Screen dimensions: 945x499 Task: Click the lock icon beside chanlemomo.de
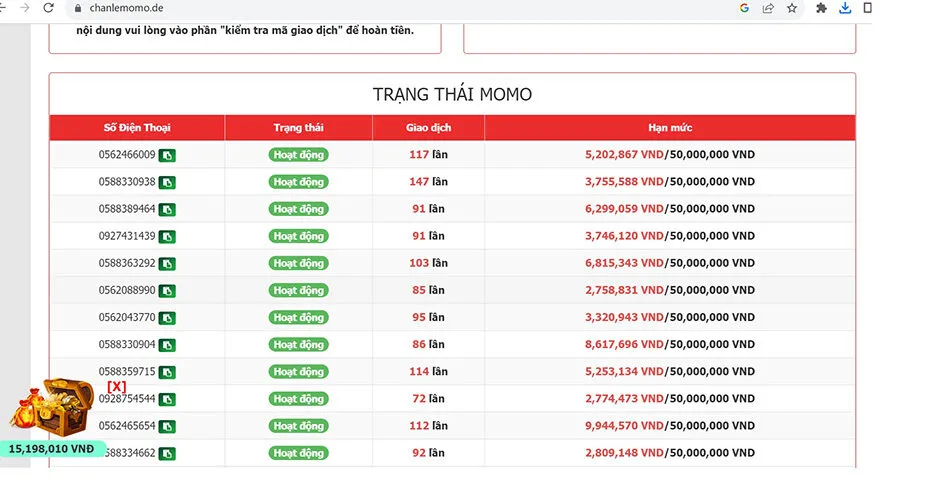[77, 8]
